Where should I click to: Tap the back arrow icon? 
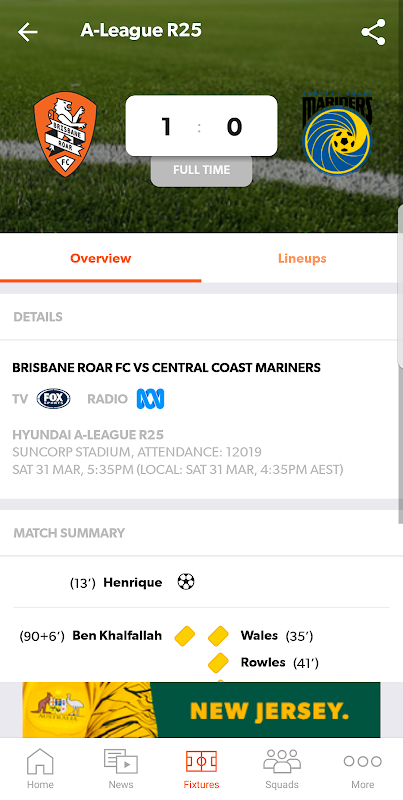(x=28, y=32)
